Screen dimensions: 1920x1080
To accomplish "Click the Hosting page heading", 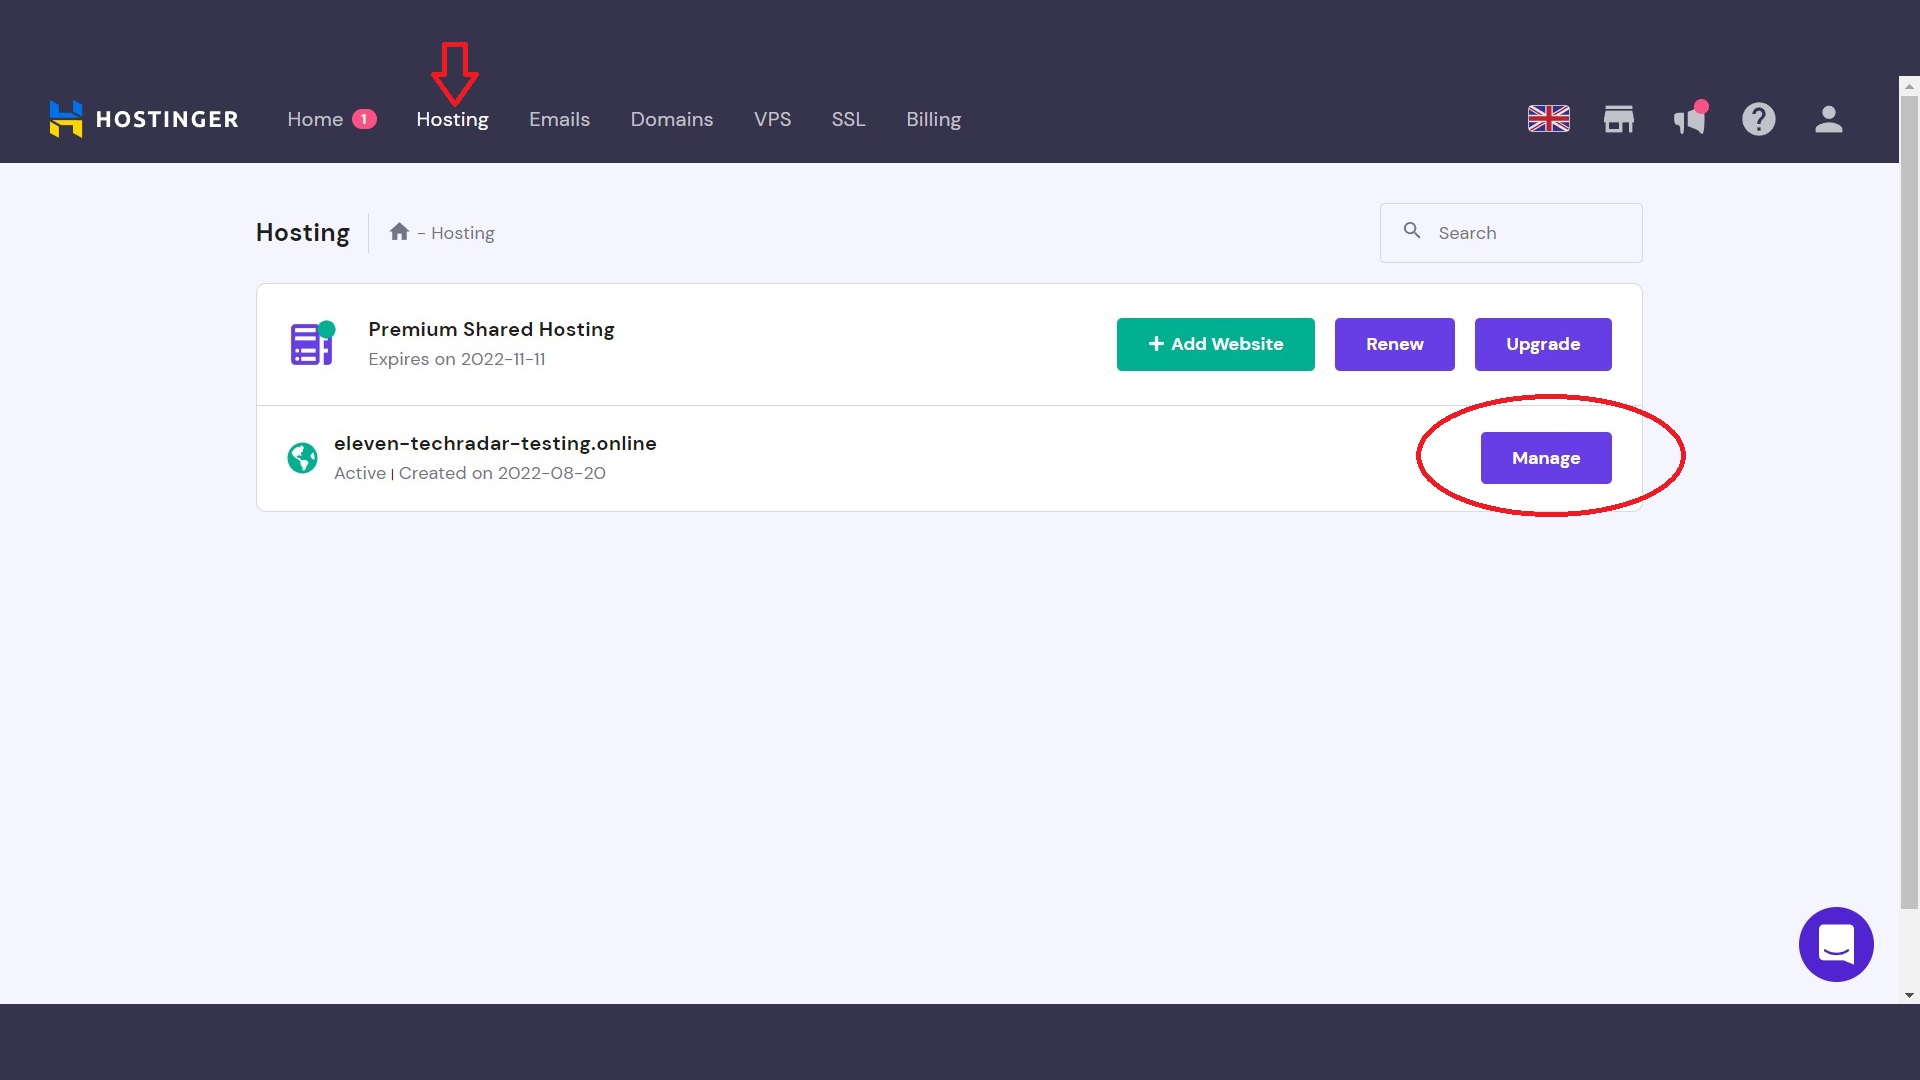I will point(303,232).
